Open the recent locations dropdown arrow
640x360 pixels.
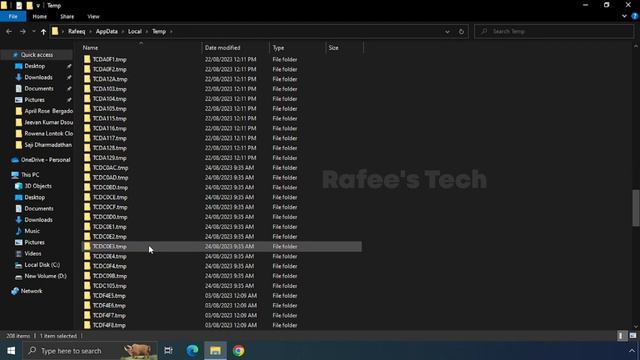click(x=33, y=31)
